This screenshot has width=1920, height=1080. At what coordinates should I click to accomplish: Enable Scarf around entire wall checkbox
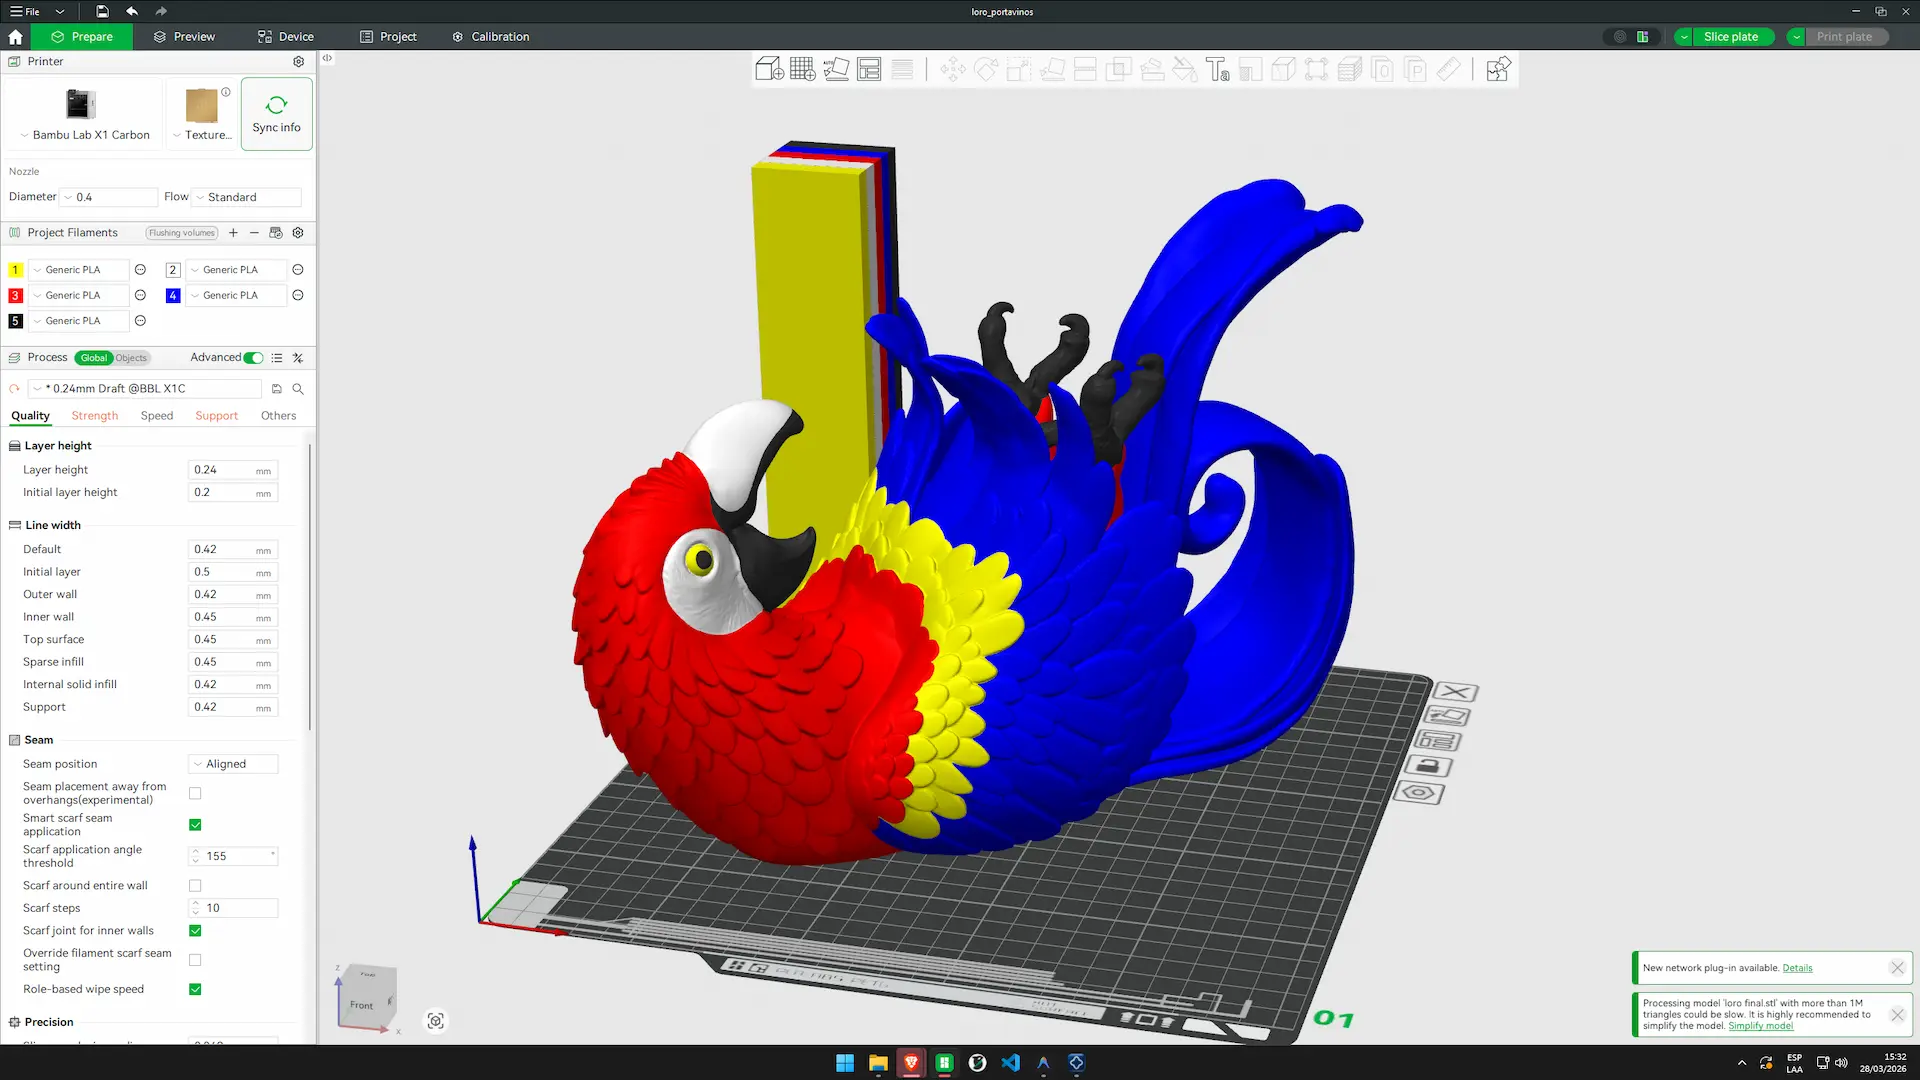(195, 886)
